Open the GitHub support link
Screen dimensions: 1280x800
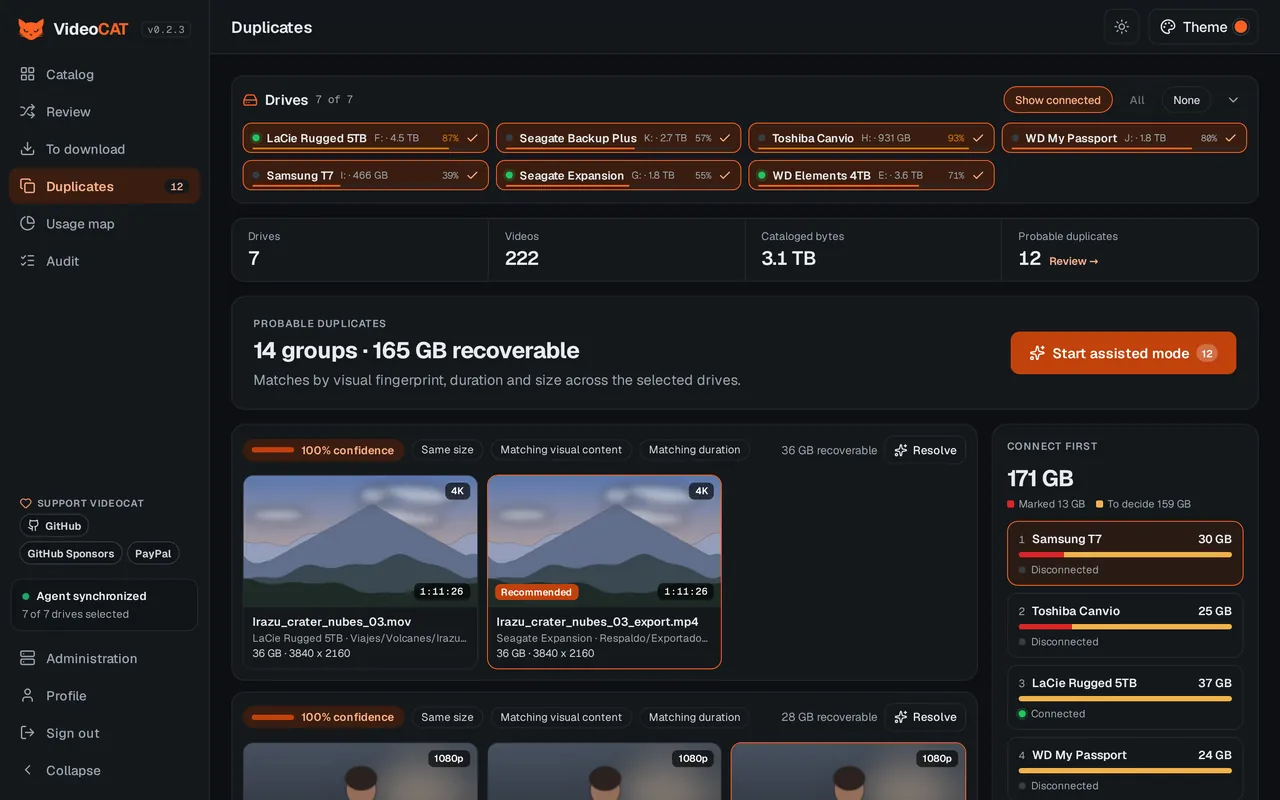[55, 526]
